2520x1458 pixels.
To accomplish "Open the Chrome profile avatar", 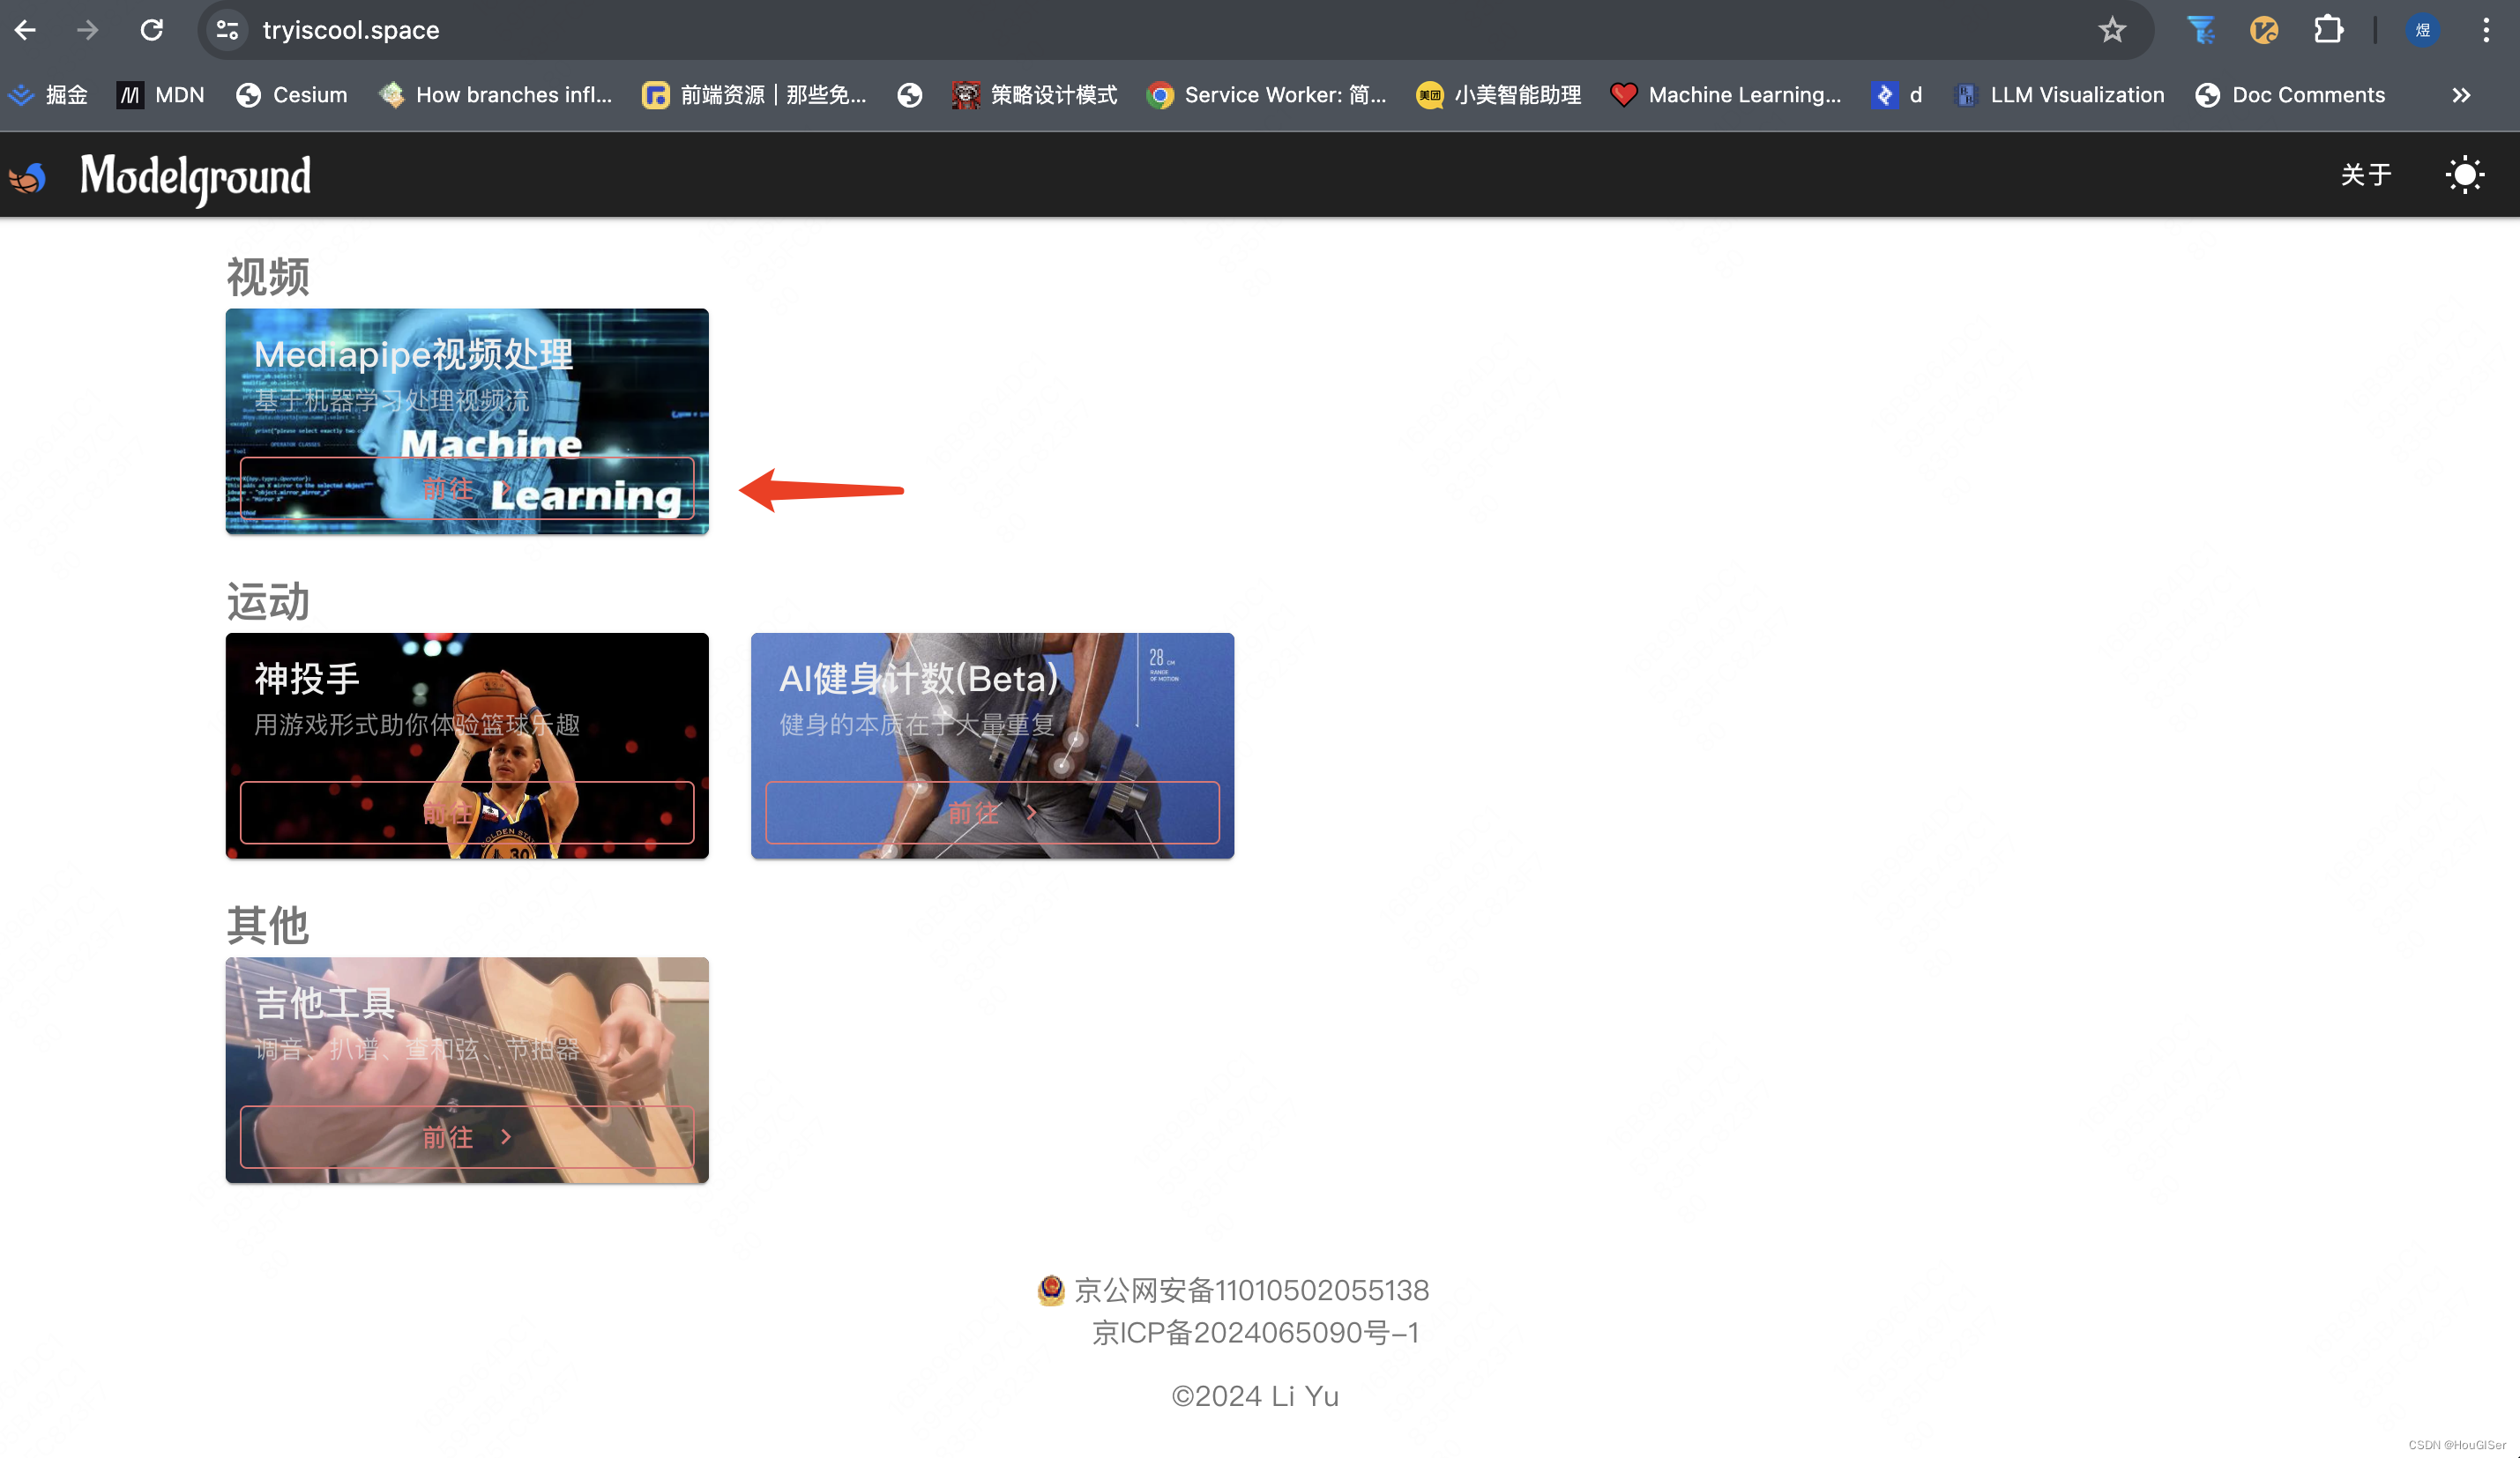I will pos(2422,30).
